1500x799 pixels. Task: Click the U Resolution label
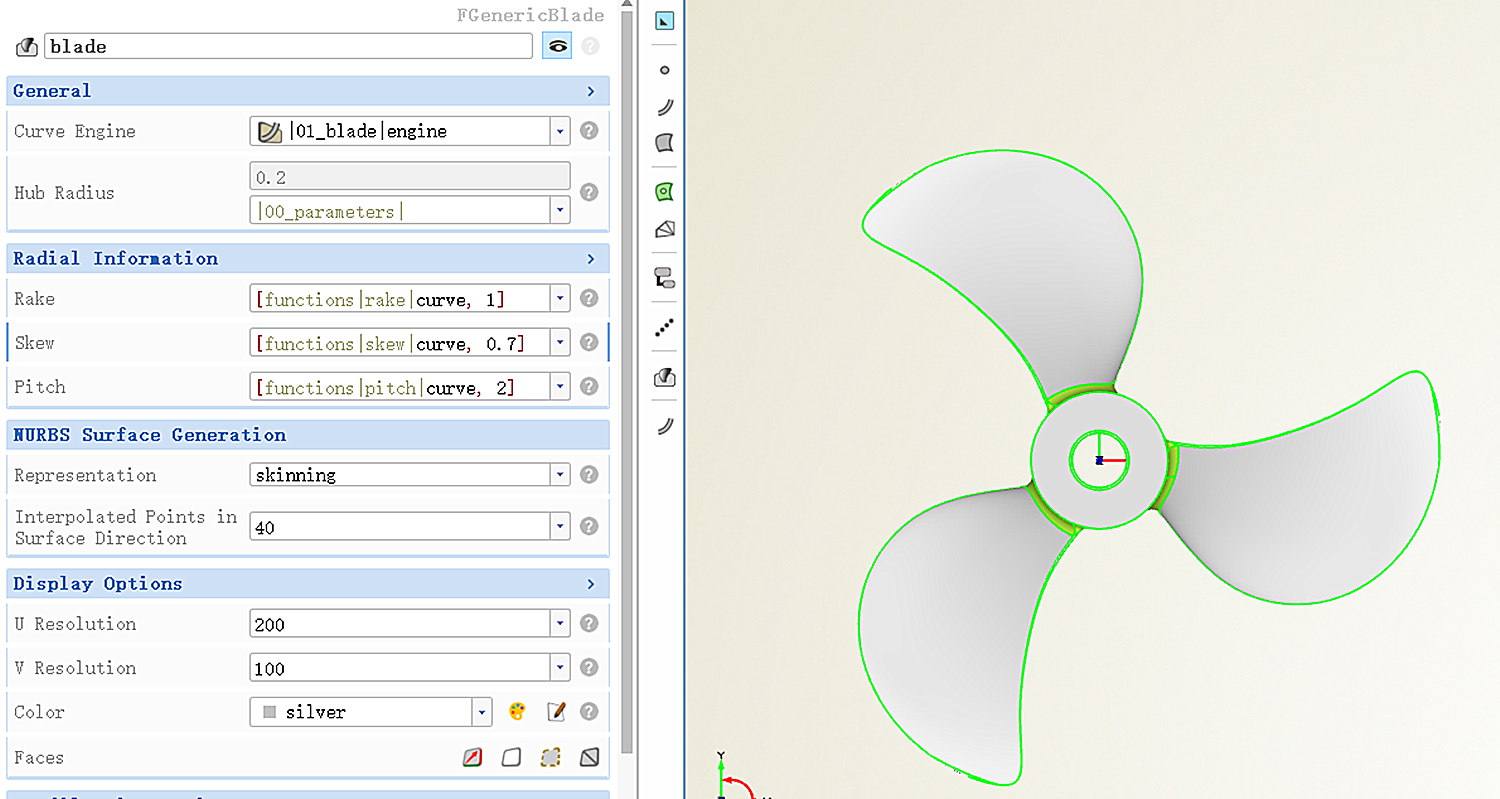[75, 624]
